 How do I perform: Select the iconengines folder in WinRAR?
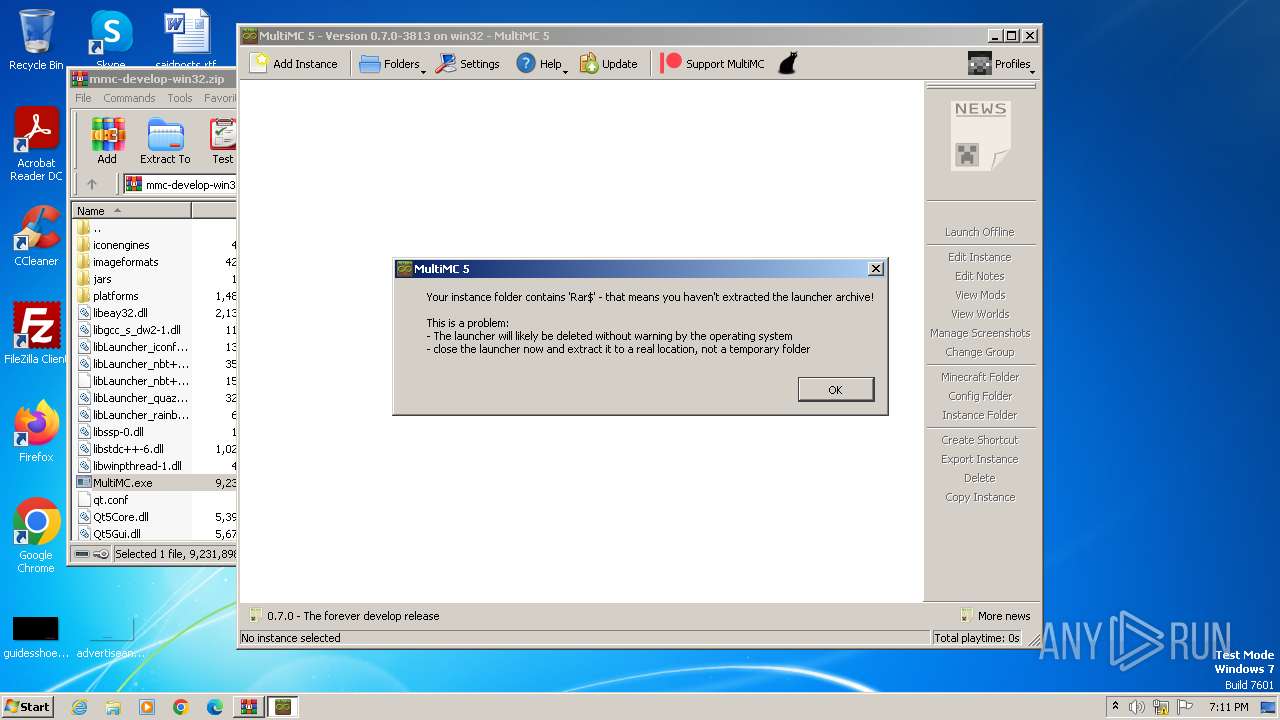121,245
